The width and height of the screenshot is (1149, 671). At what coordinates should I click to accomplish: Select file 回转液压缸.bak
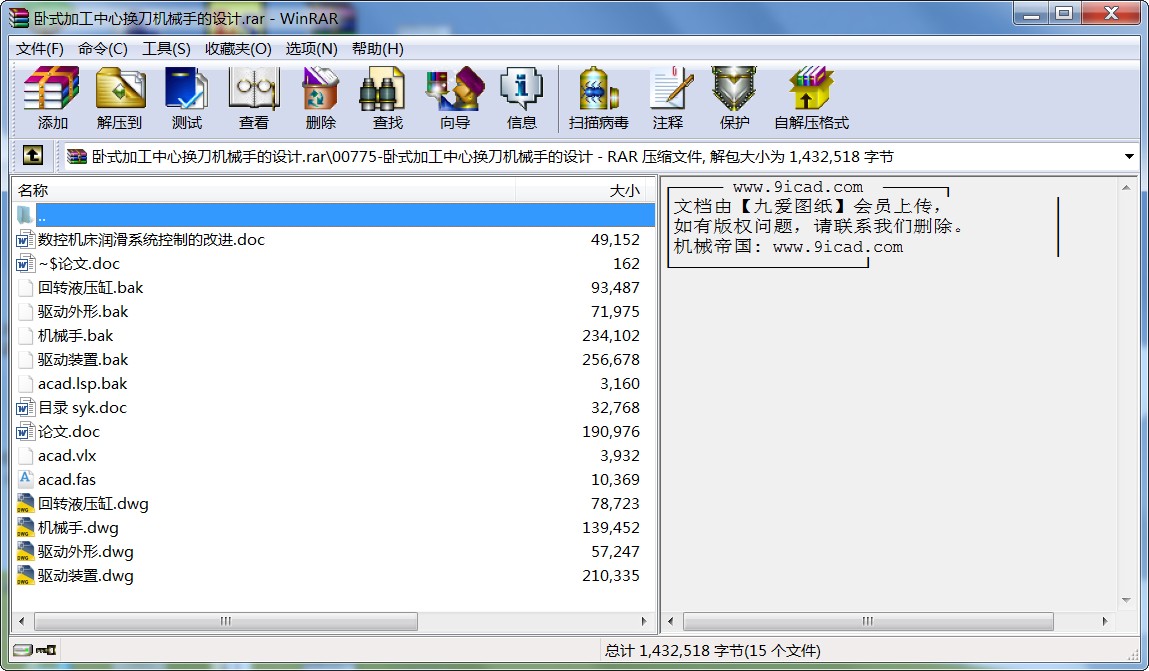pos(90,288)
